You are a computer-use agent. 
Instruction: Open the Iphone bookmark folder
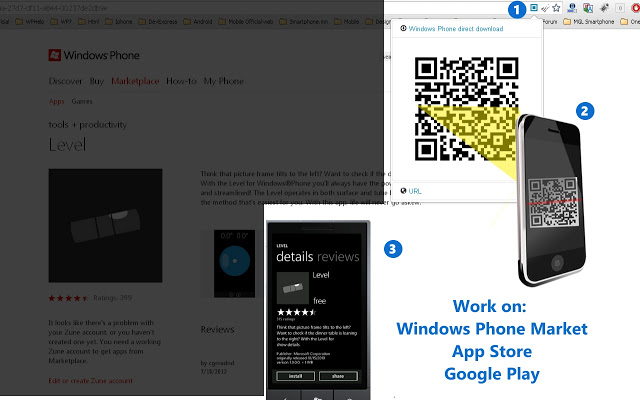coord(118,22)
